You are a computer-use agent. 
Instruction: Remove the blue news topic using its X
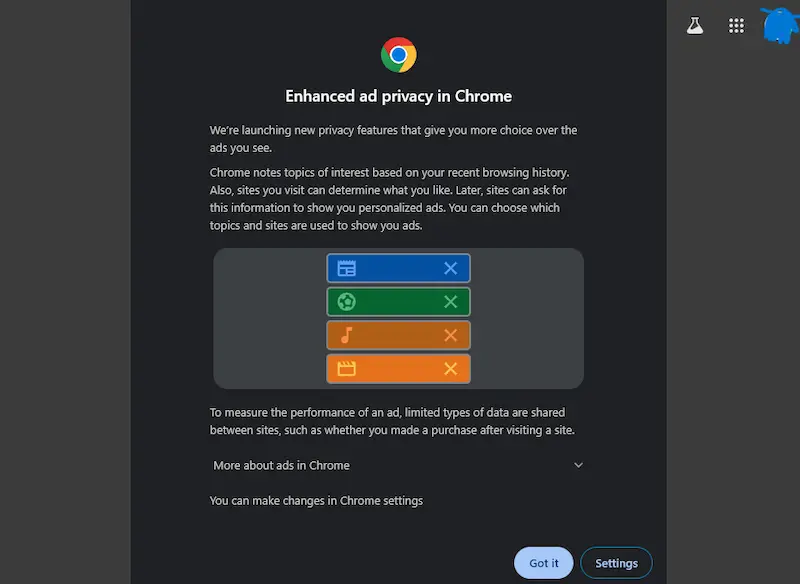pos(450,268)
